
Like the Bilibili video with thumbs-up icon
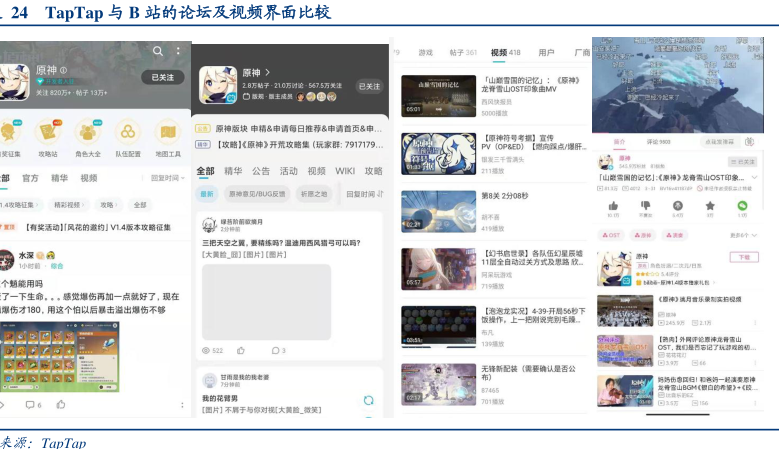click(612, 206)
